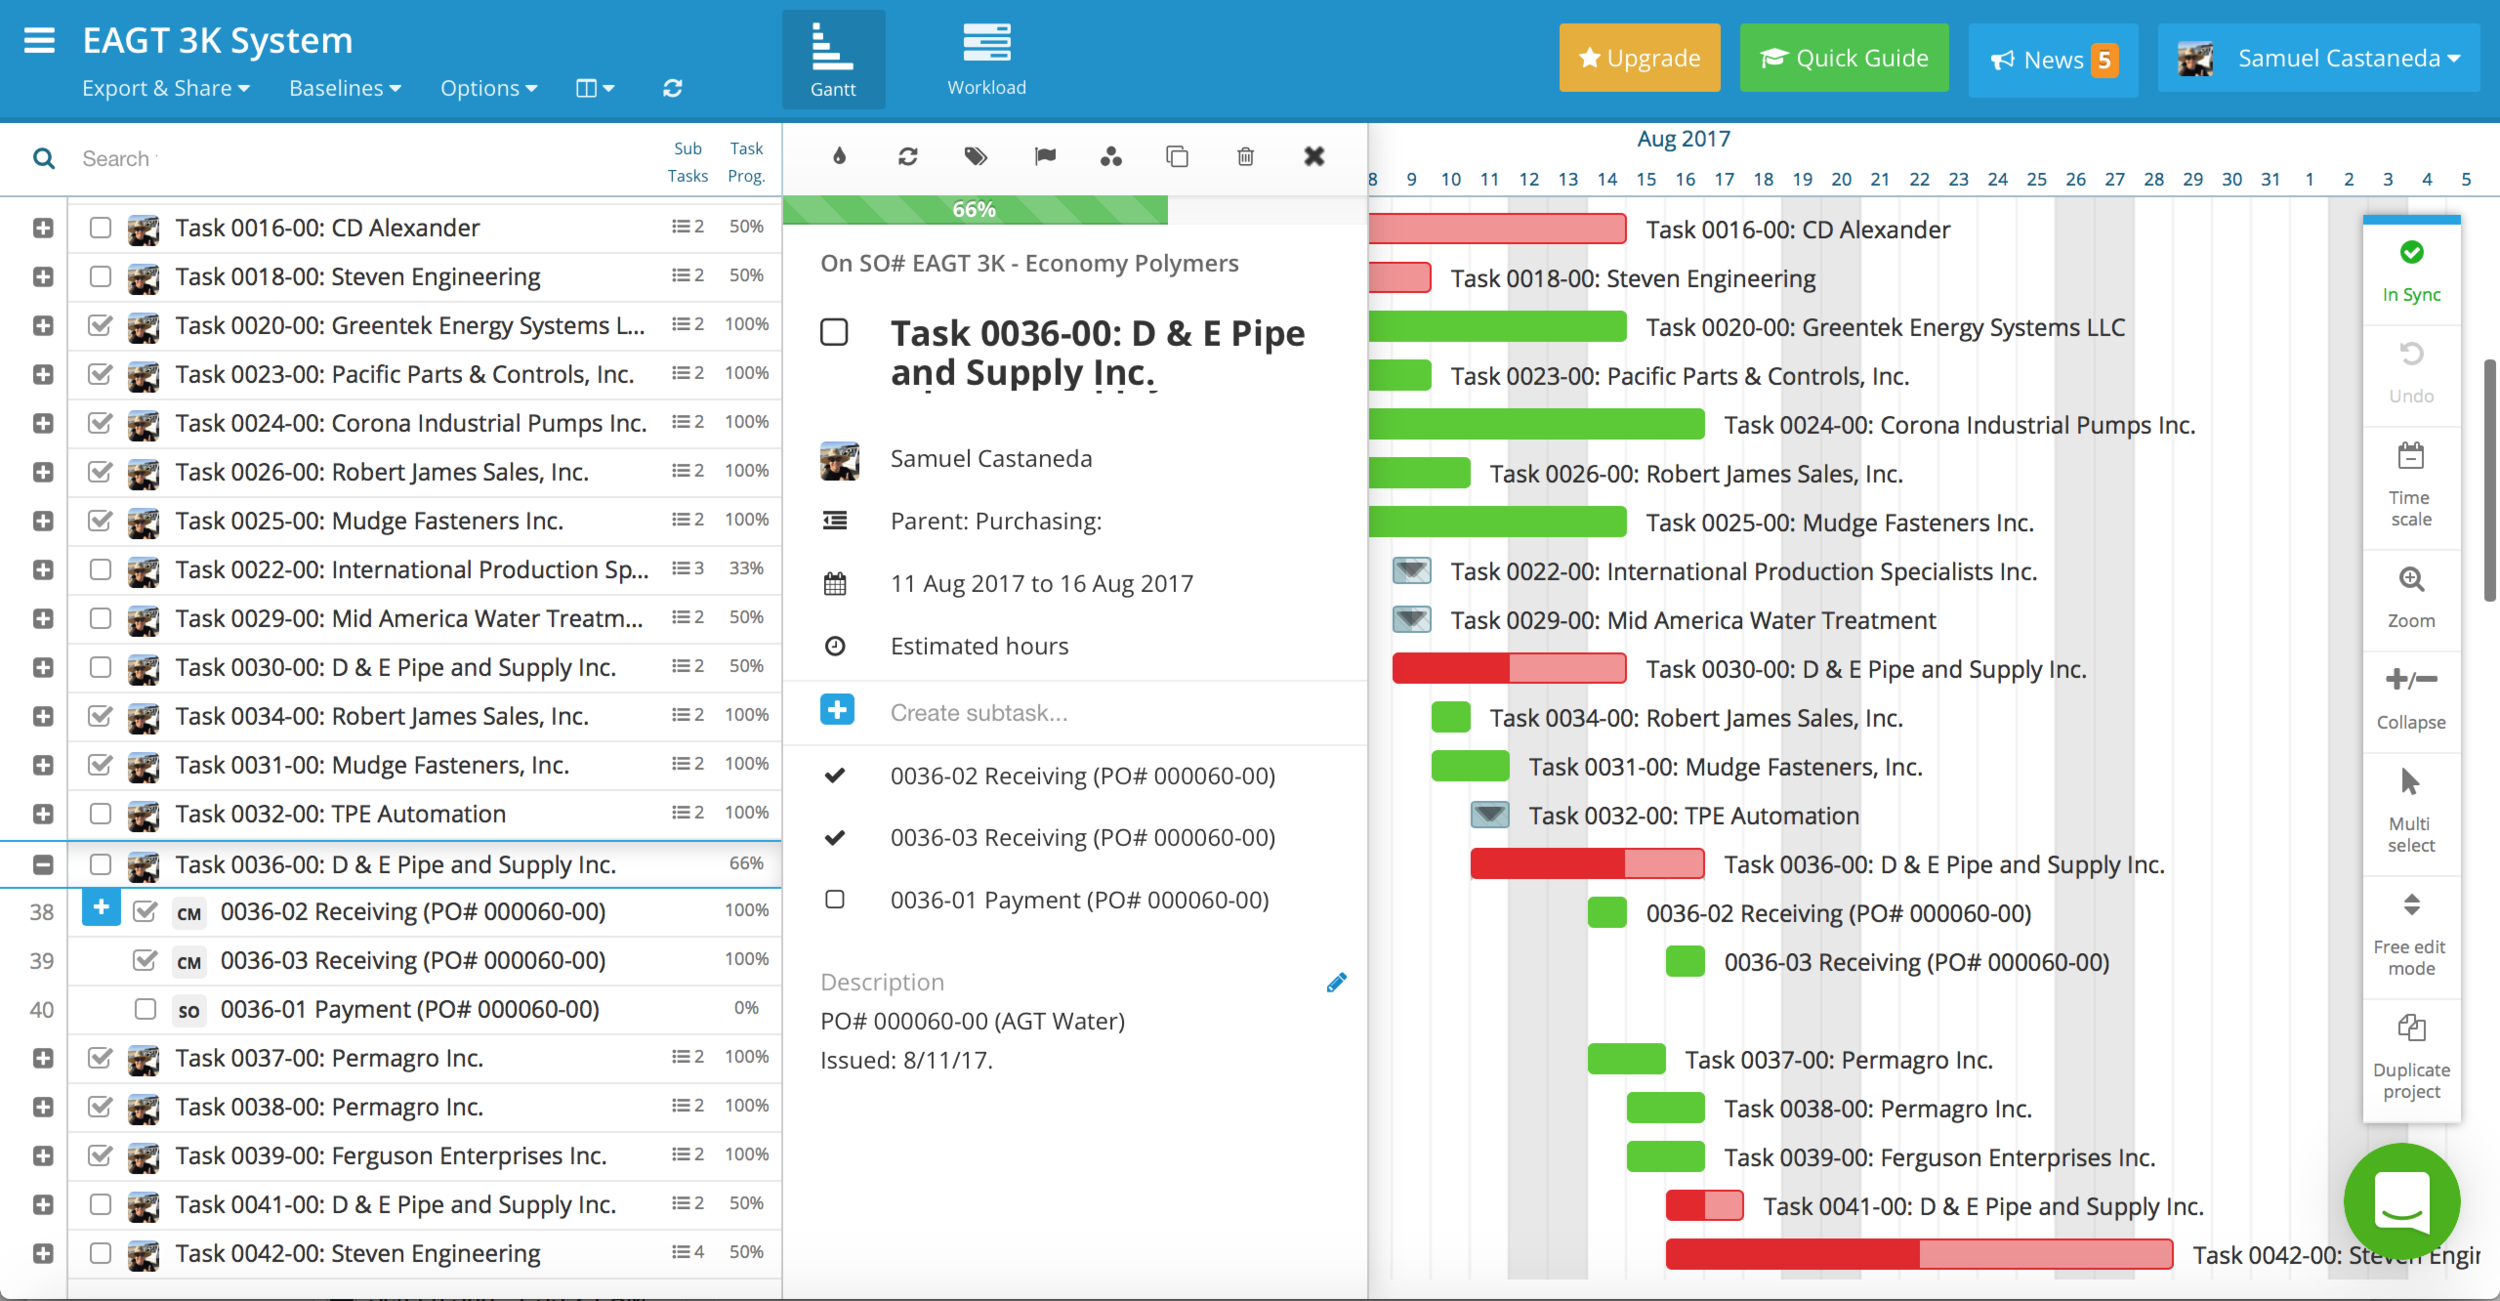Open the Baselines dropdown
The height and width of the screenshot is (1301, 2500).
[345, 88]
